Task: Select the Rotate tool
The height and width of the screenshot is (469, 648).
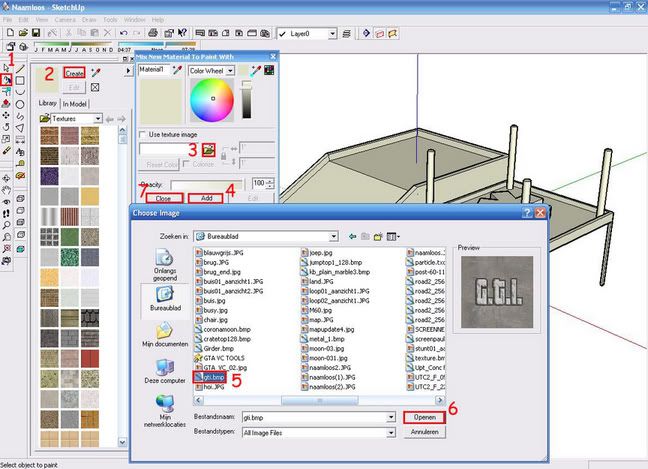Action: [x=6, y=127]
